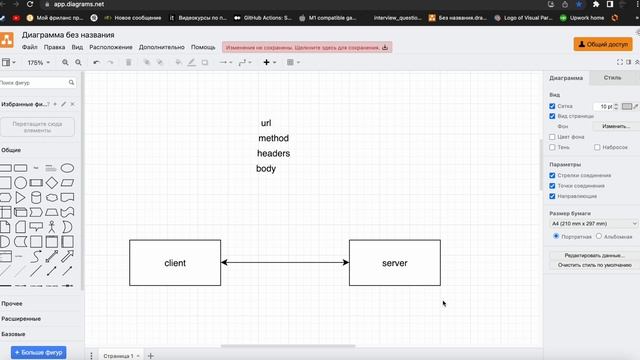Open the connection arrow style dropdown
The image size is (640, 360).
pyautogui.click(x=226, y=62)
